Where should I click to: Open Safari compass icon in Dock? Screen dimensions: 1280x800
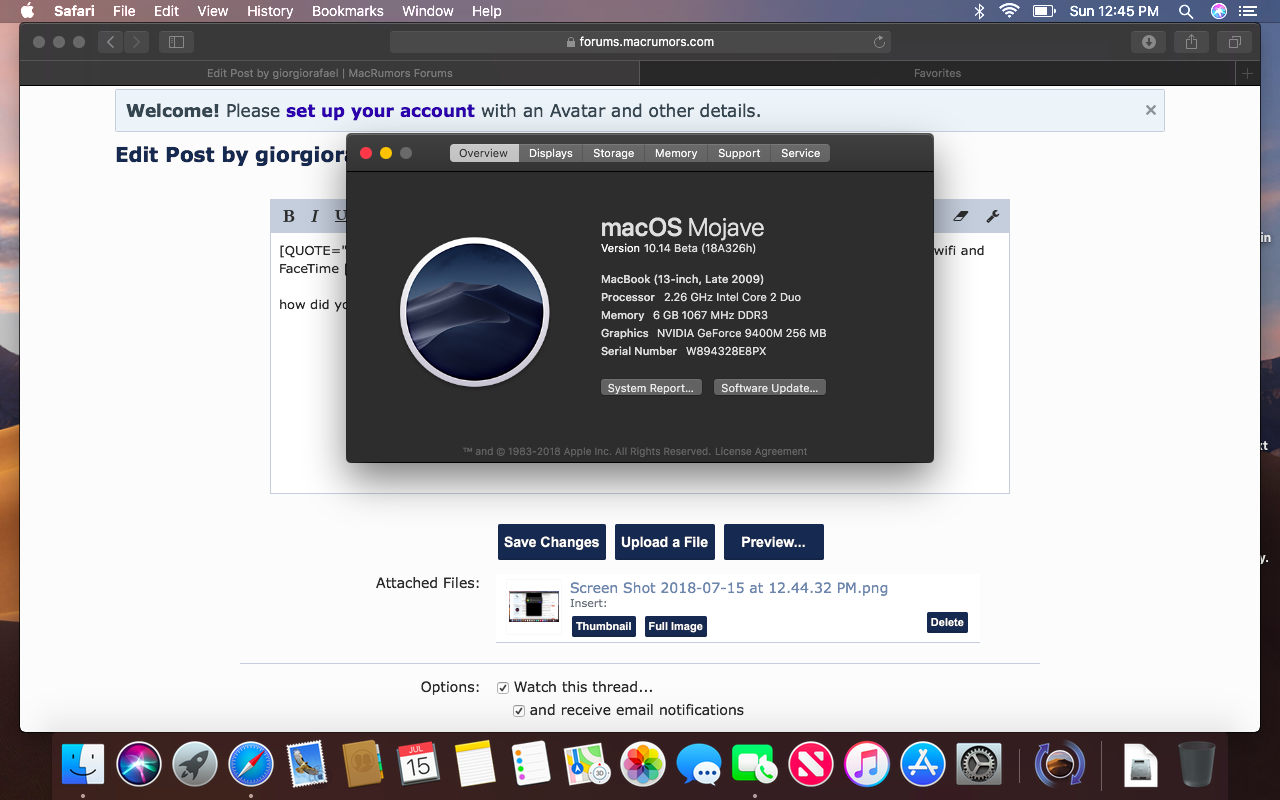pos(251,765)
